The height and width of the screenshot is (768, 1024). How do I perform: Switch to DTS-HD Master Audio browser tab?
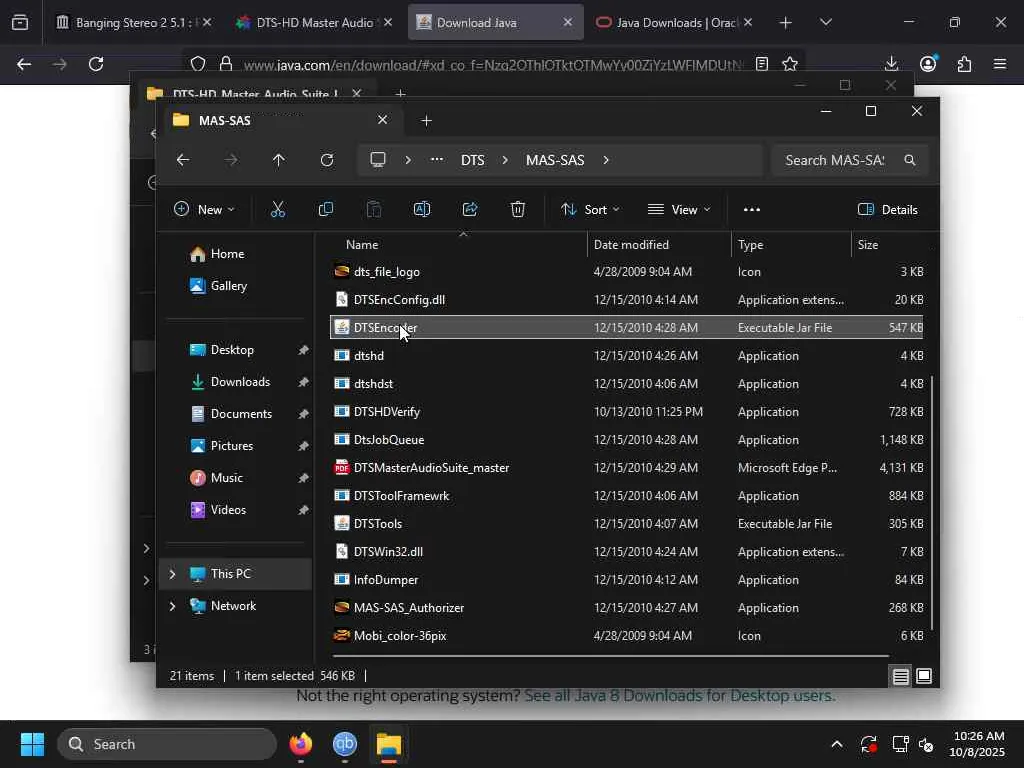pyautogui.click(x=315, y=22)
